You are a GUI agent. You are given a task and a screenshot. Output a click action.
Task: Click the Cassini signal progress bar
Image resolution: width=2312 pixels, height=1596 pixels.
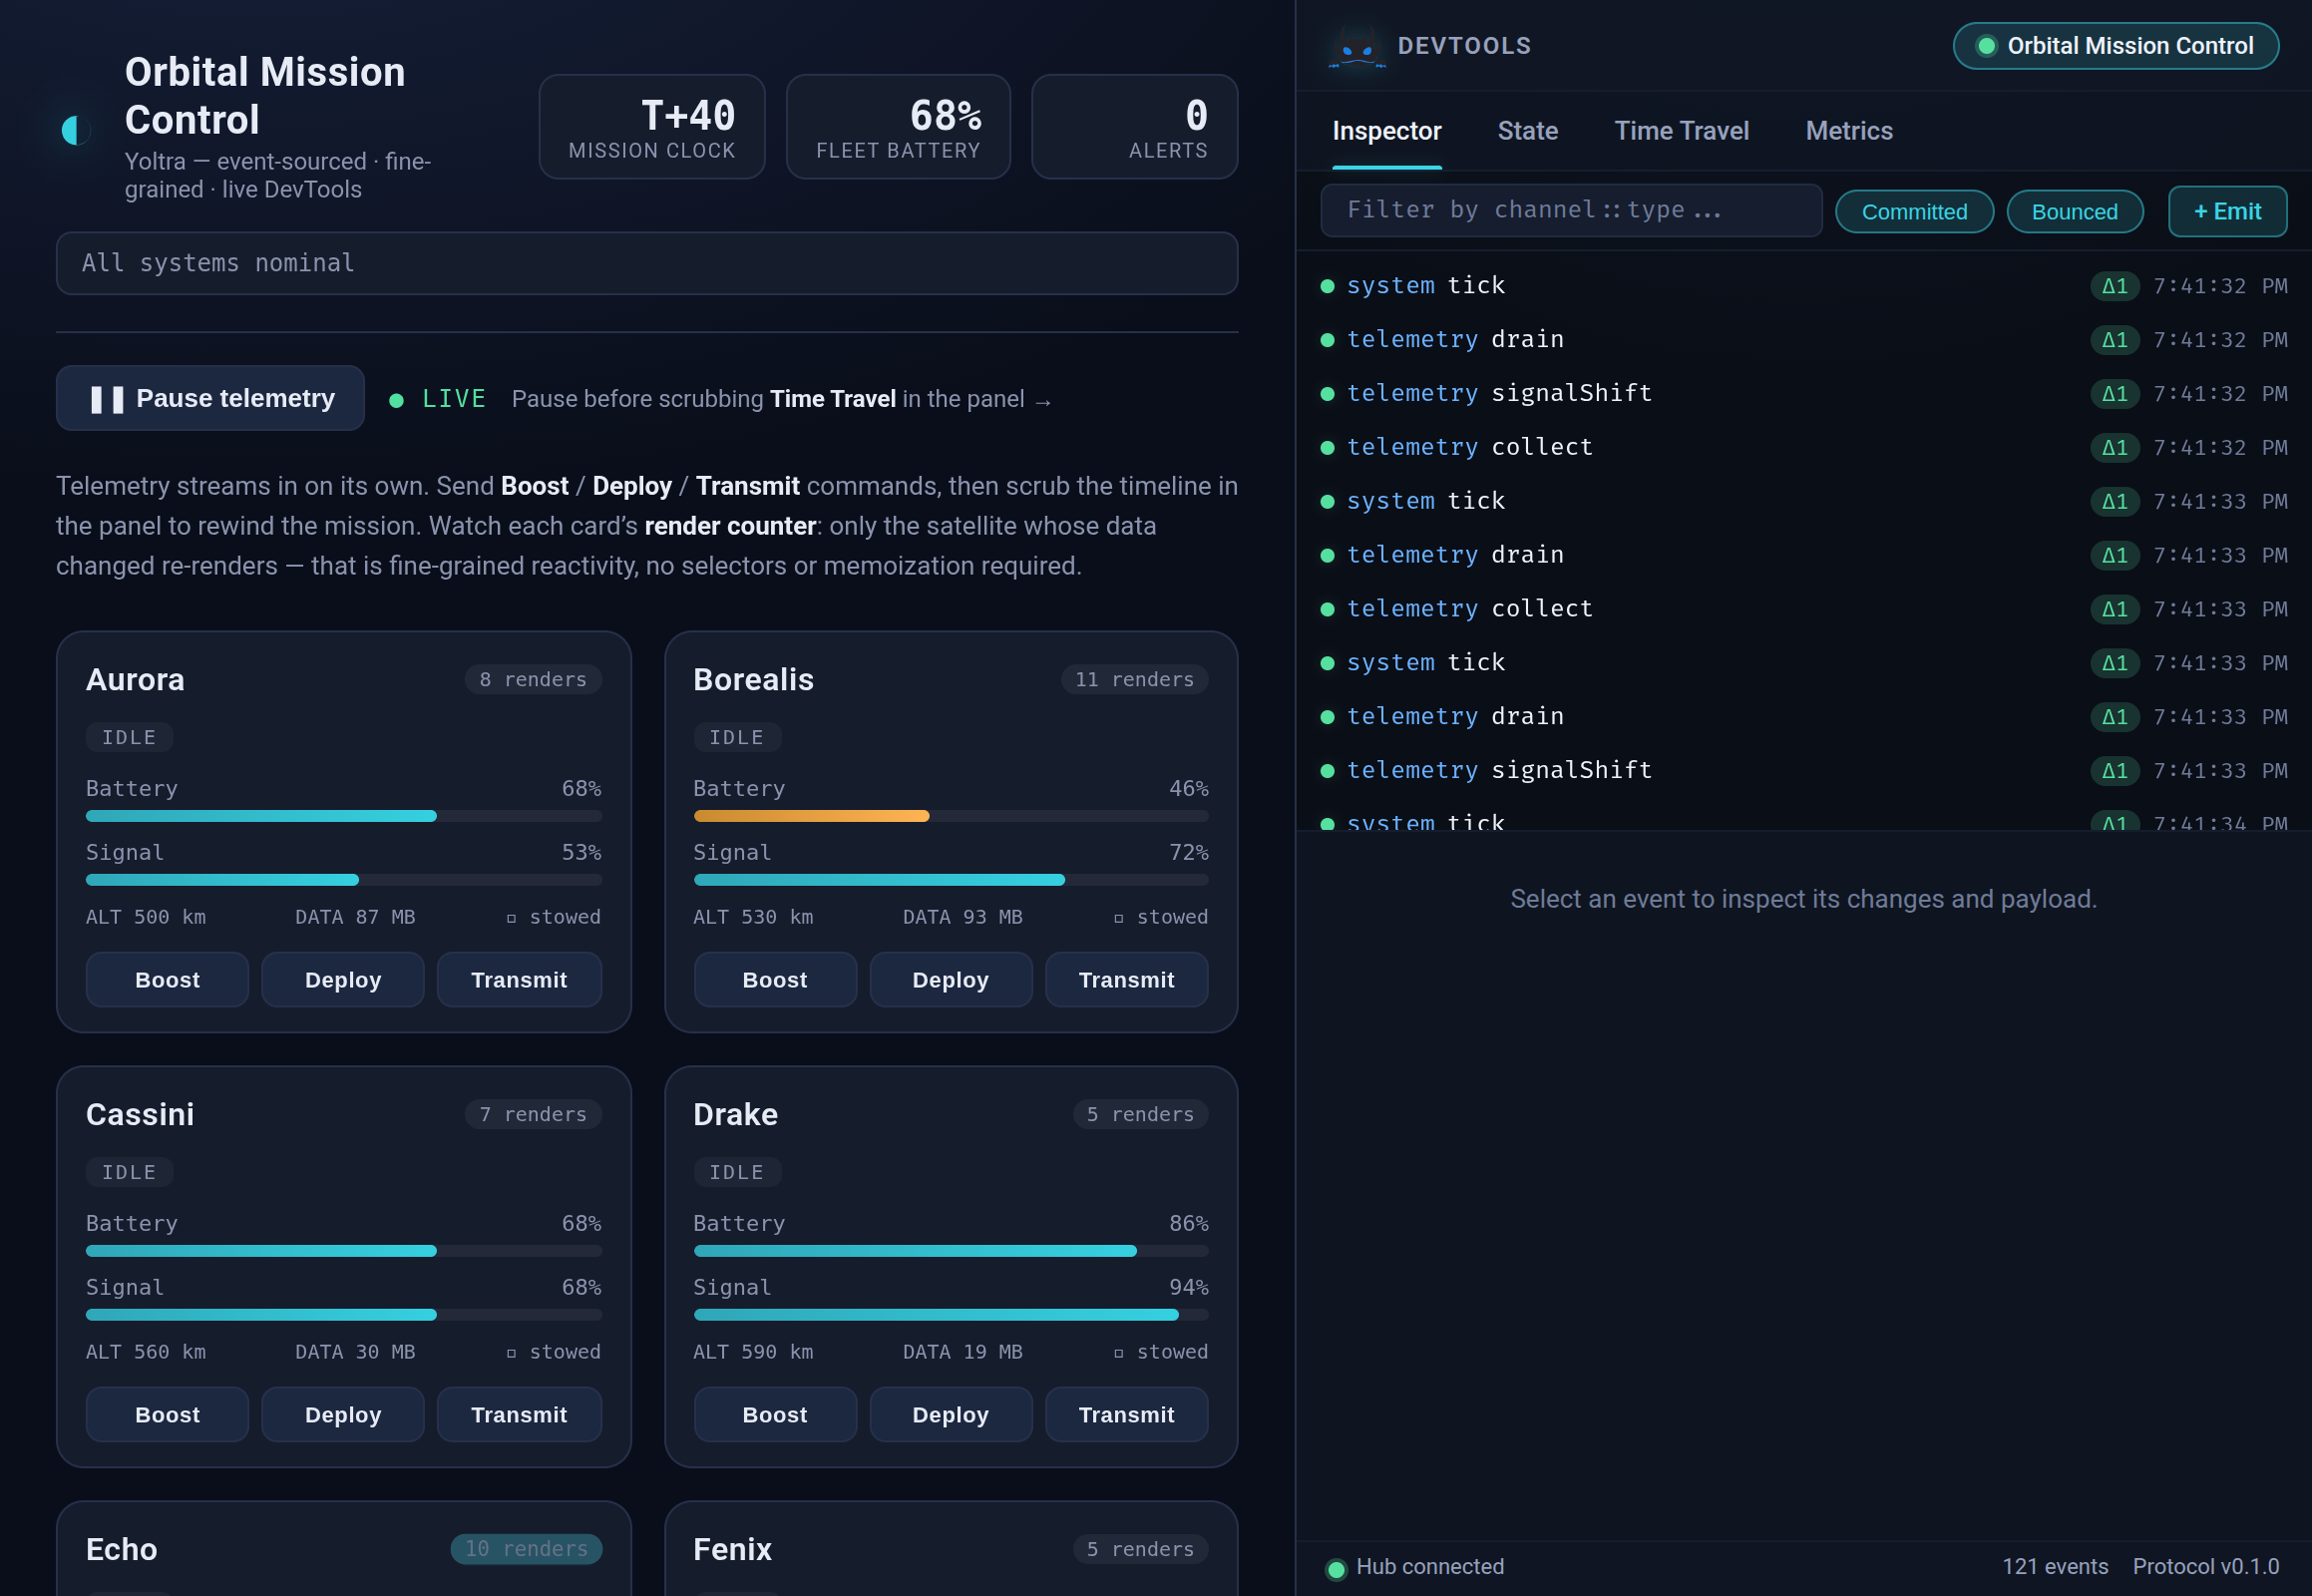[x=343, y=1315]
